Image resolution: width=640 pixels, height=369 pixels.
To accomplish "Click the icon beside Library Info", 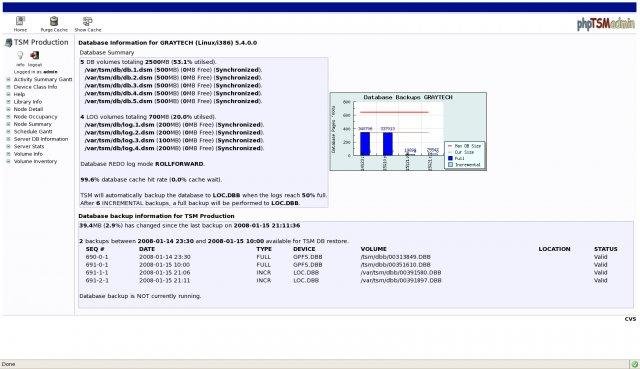I will (8, 102).
